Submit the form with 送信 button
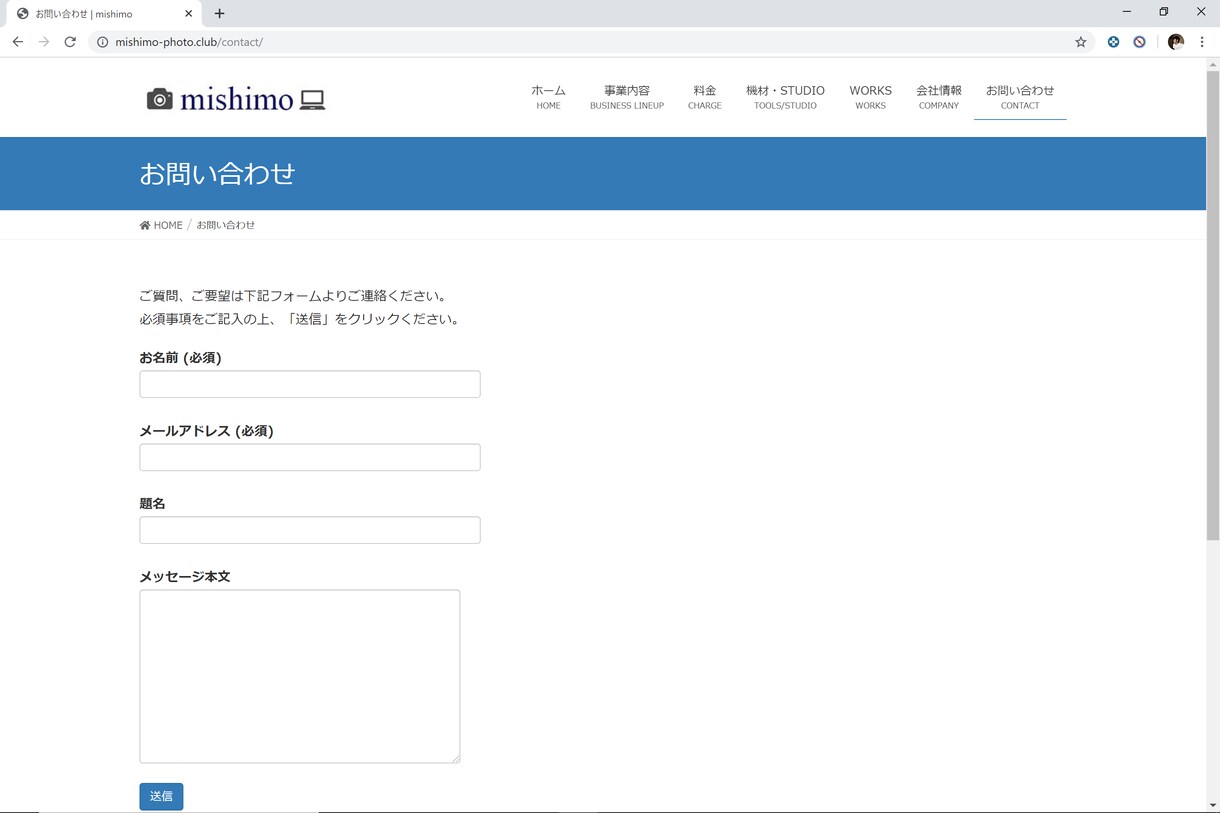 (x=161, y=796)
